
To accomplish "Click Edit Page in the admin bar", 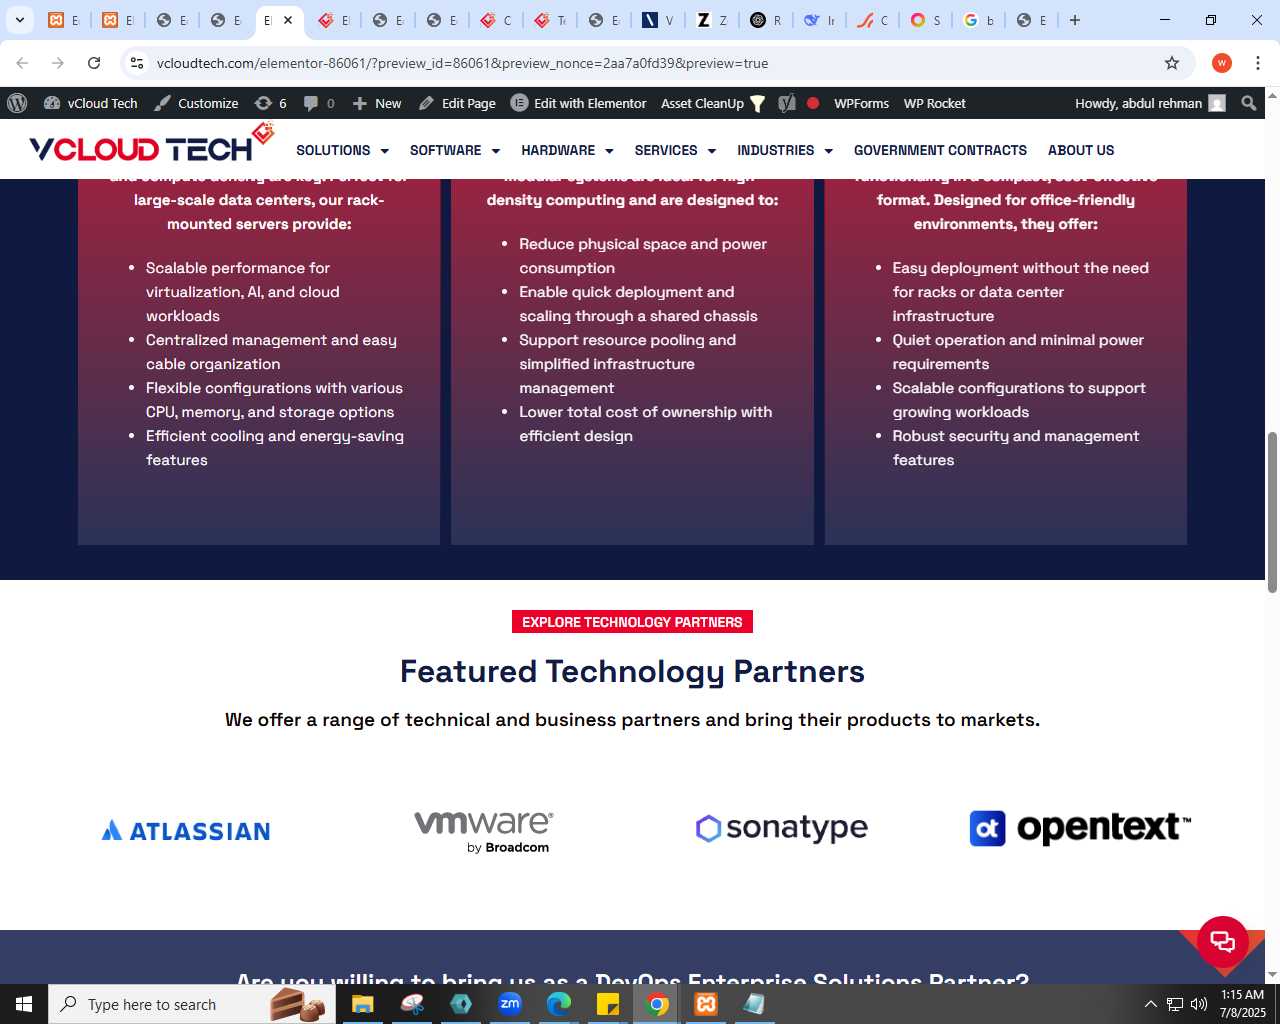I will [457, 103].
